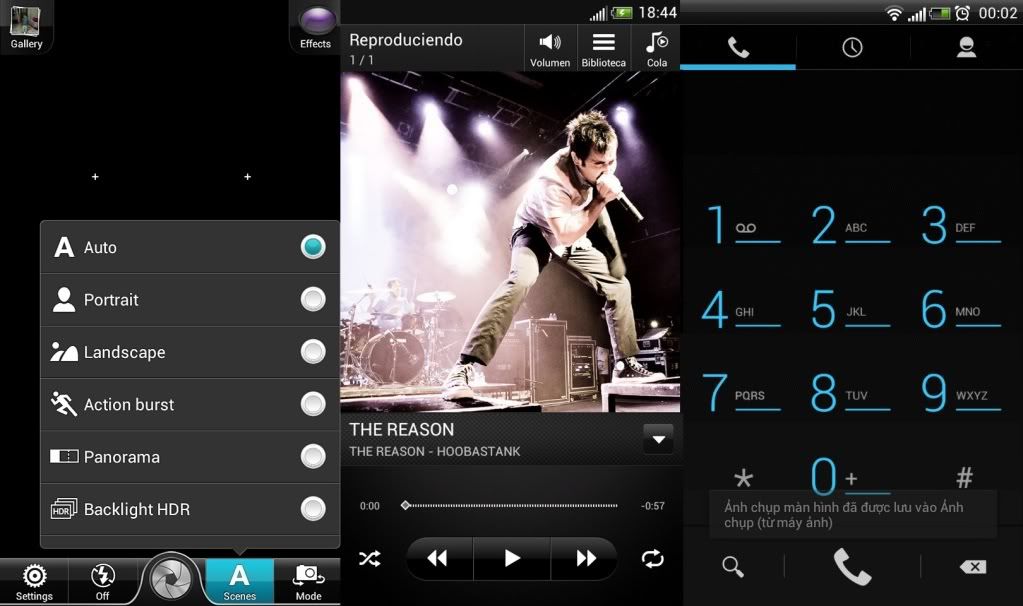
Task: Toggle repeat mode in music player
Action: click(652, 559)
